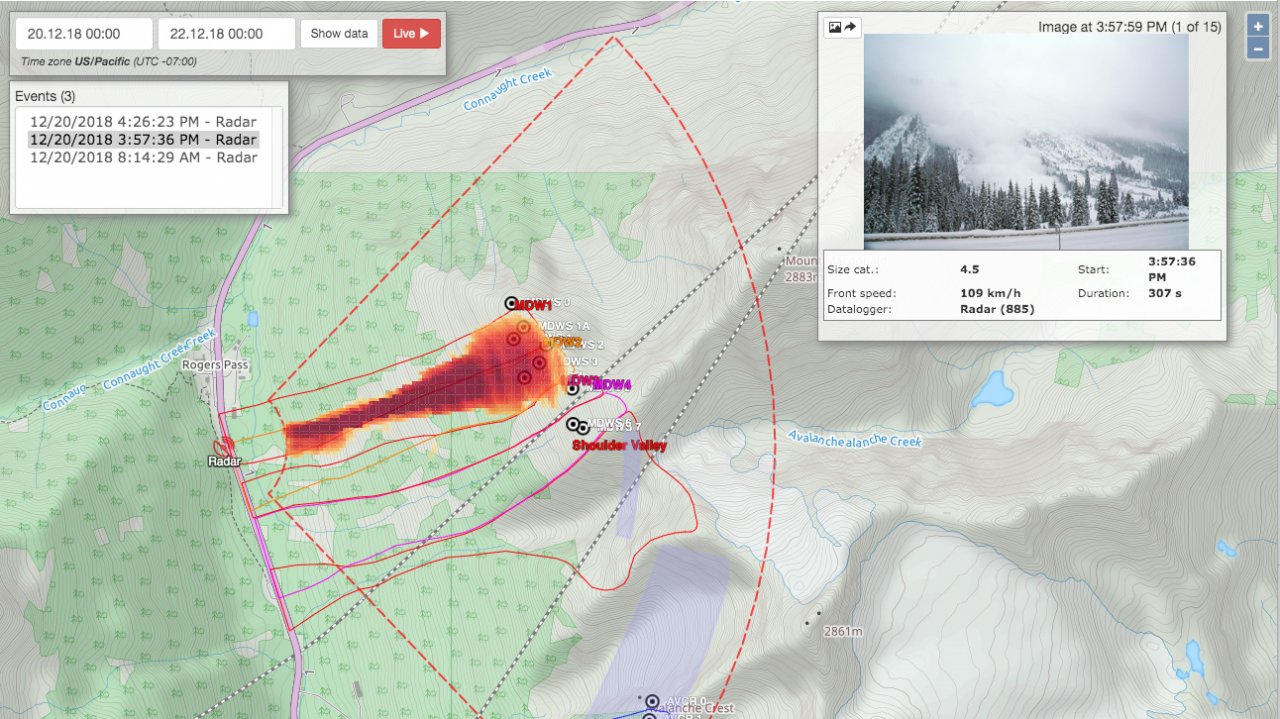Choose the 8:14:29 AM radar event
The width and height of the screenshot is (1280, 719).
click(x=143, y=157)
